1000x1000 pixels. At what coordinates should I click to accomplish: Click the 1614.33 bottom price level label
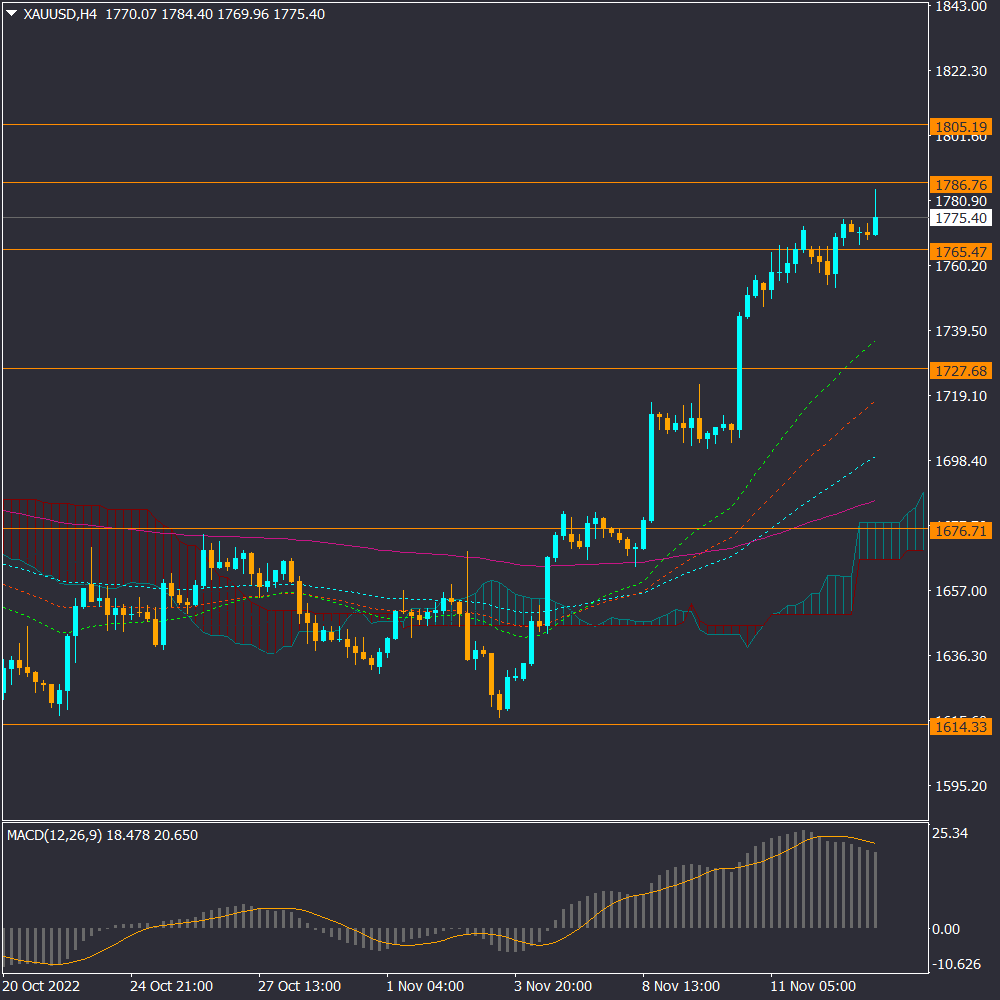pyautogui.click(x=960, y=726)
